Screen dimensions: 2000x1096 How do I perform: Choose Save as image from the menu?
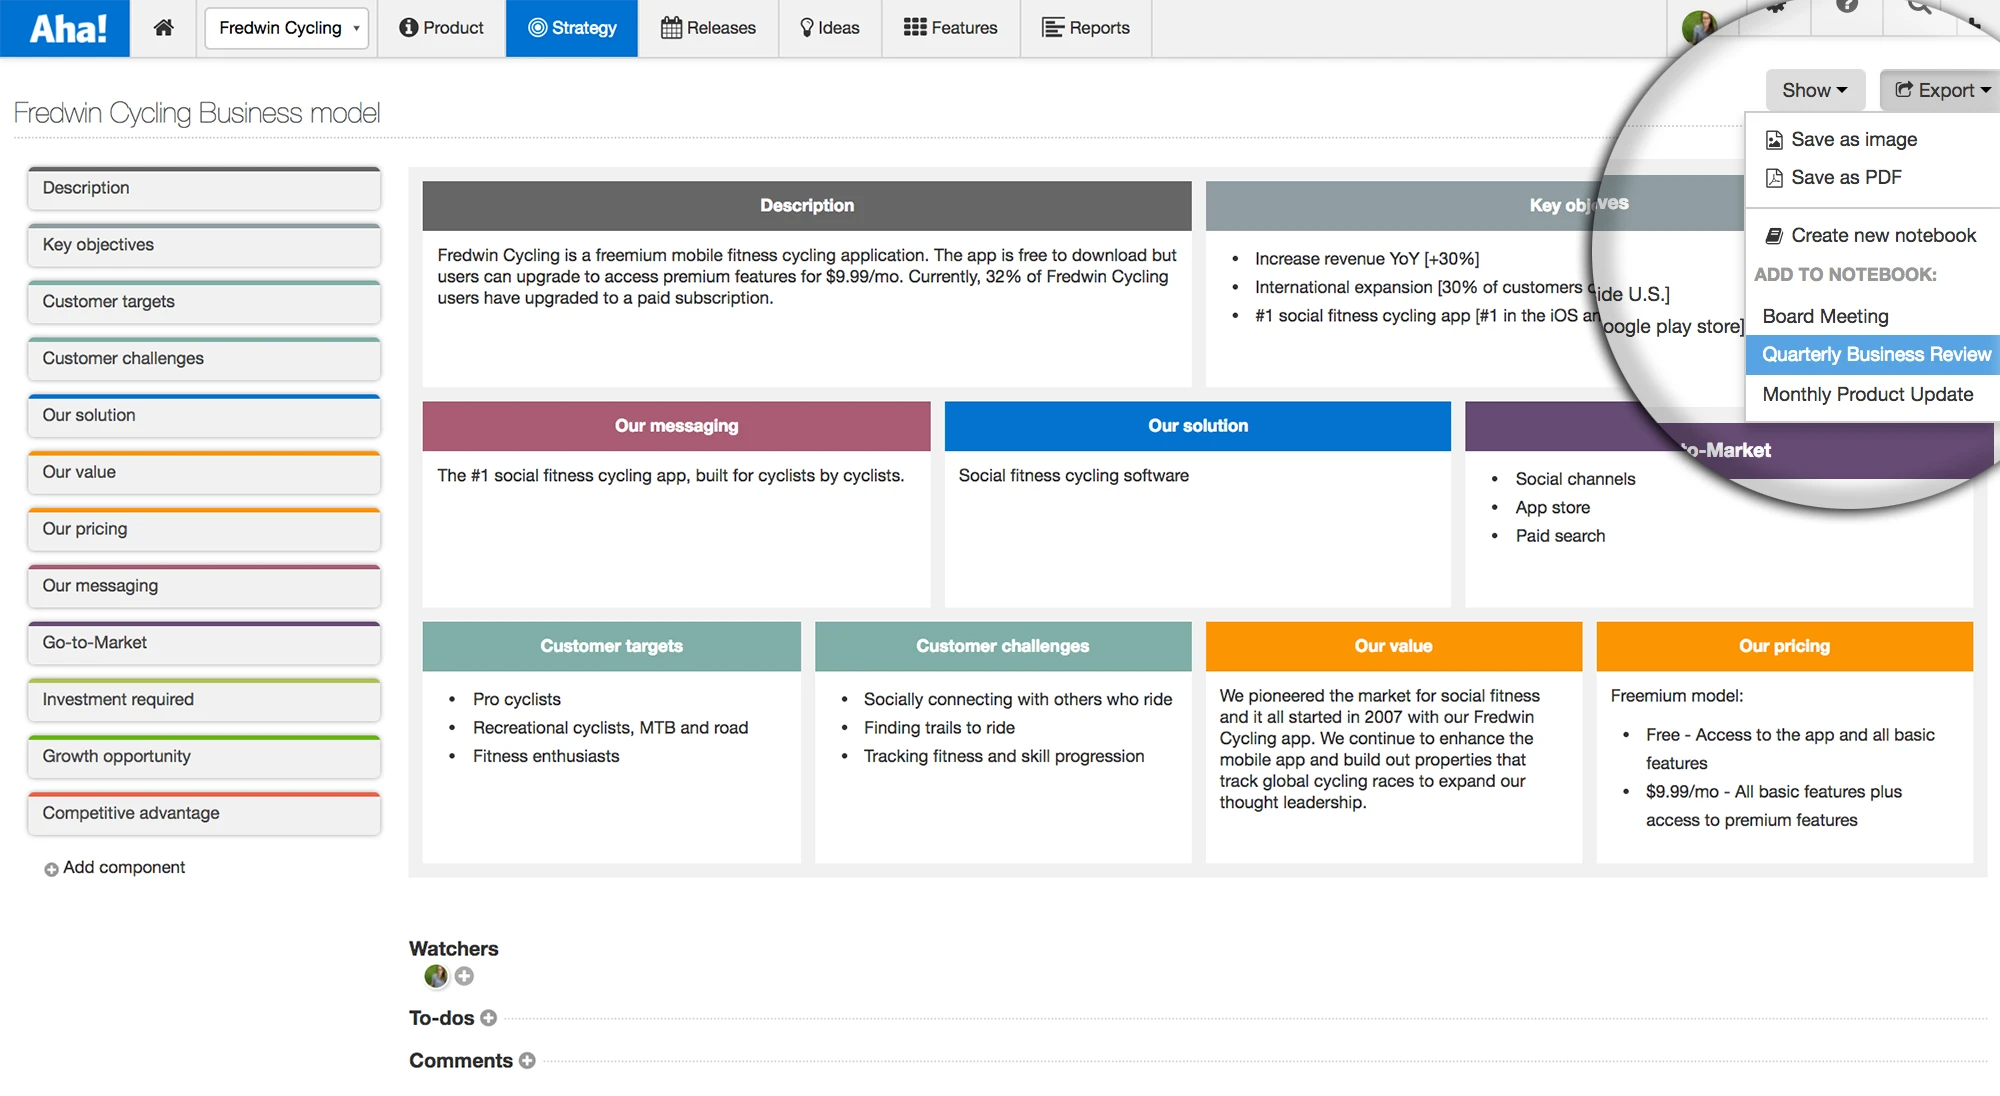coord(1853,139)
